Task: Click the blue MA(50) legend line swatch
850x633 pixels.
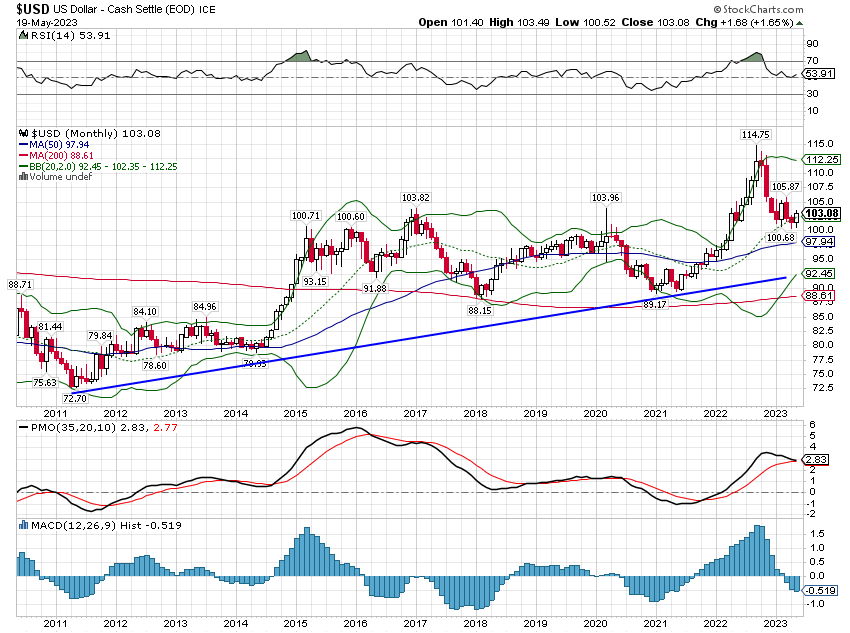Action: 23,145
